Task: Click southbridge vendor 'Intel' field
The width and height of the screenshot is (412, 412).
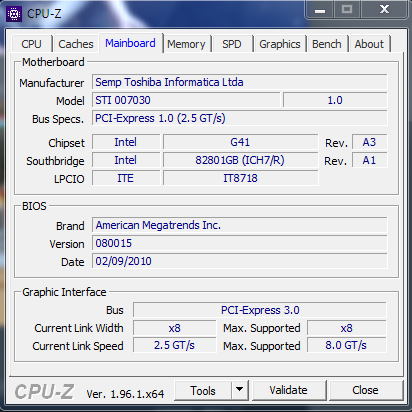Action: coord(126,160)
